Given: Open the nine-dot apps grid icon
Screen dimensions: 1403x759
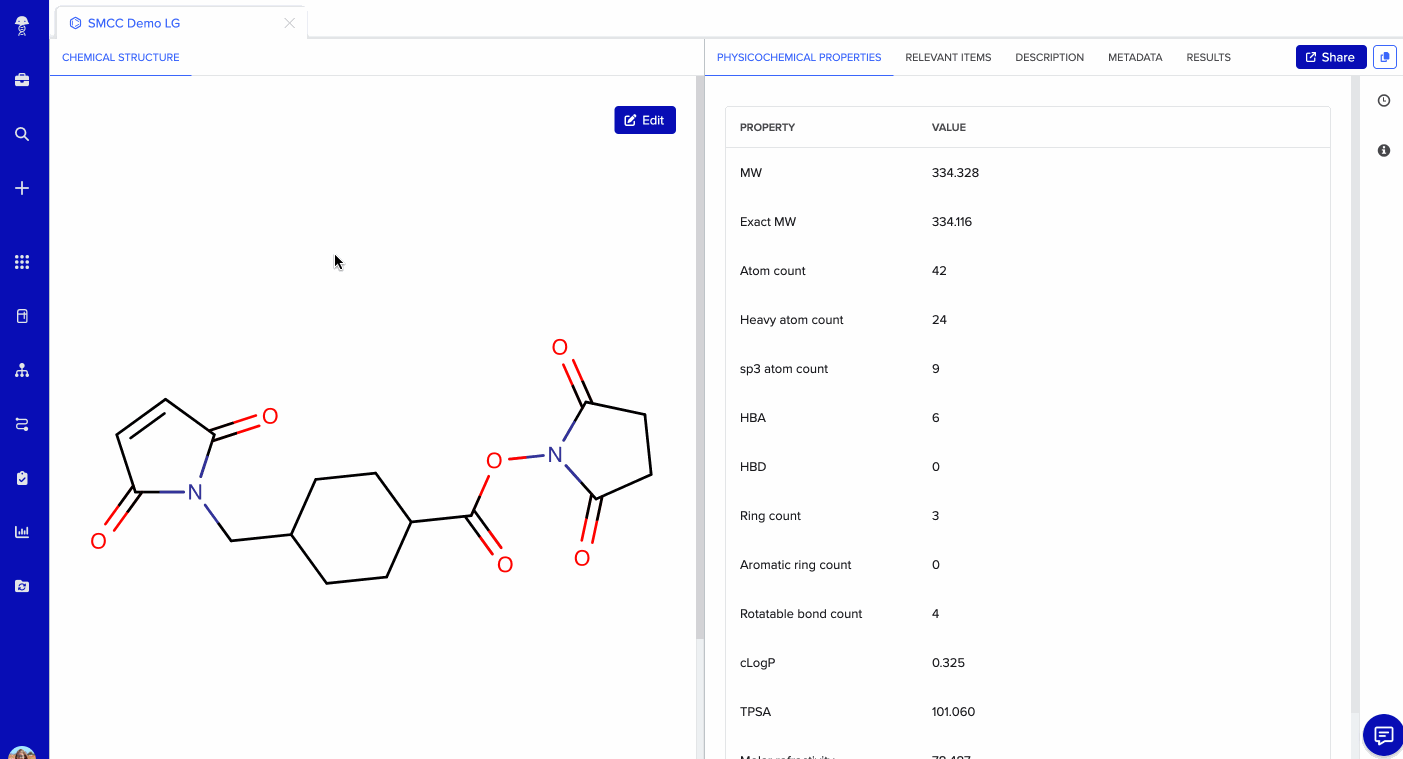Looking at the screenshot, I should coord(22,262).
